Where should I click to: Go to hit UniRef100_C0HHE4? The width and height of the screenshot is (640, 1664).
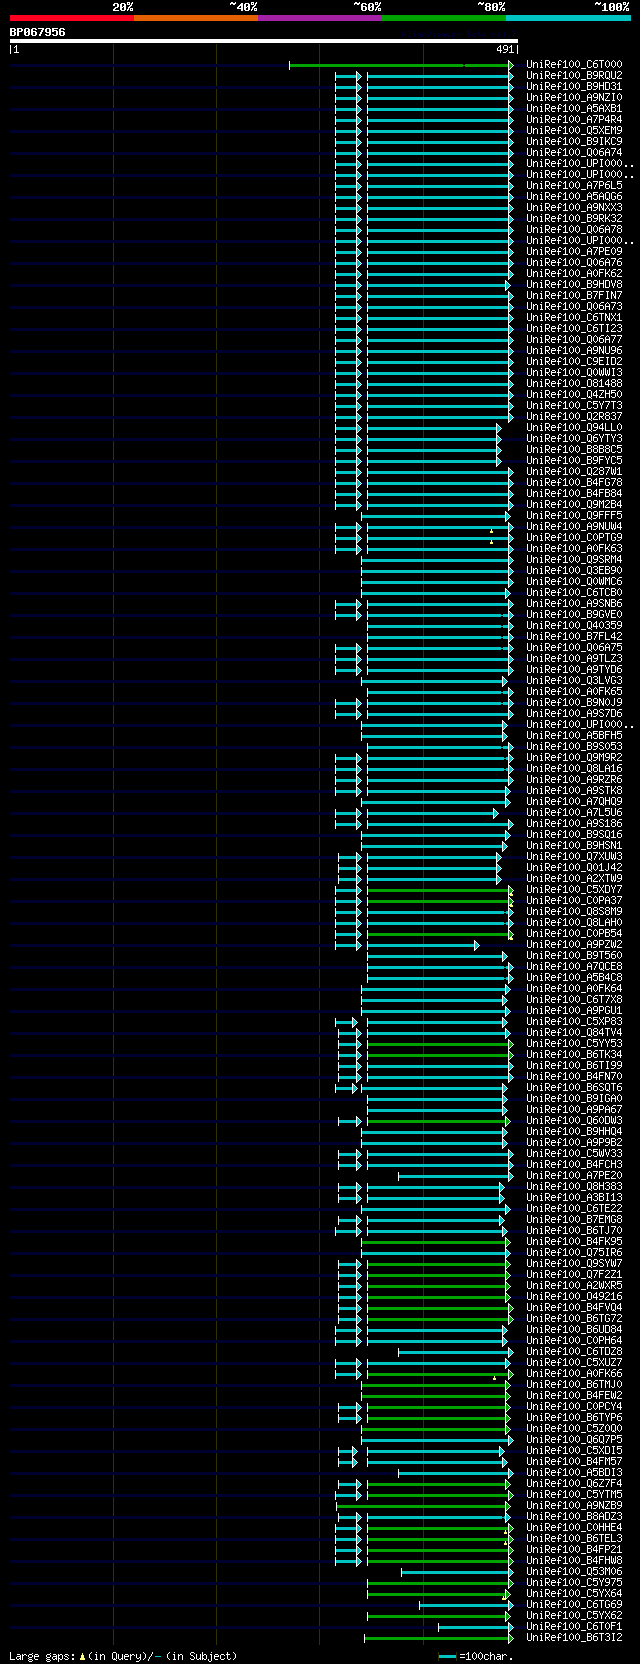tap(574, 1528)
